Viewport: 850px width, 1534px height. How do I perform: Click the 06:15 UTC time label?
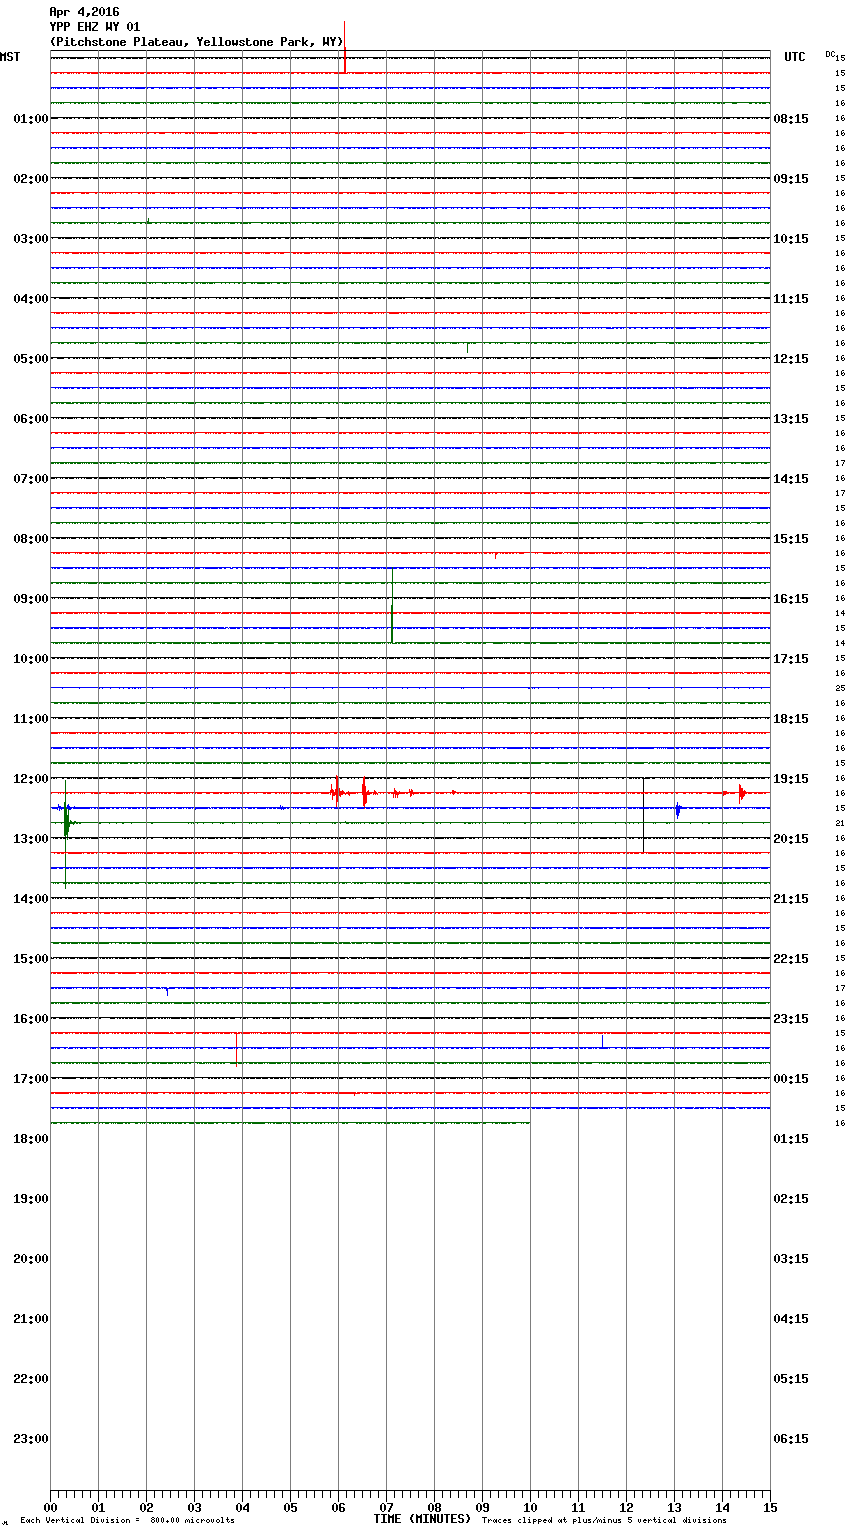pyautogui.click(x=791, y=1439)
